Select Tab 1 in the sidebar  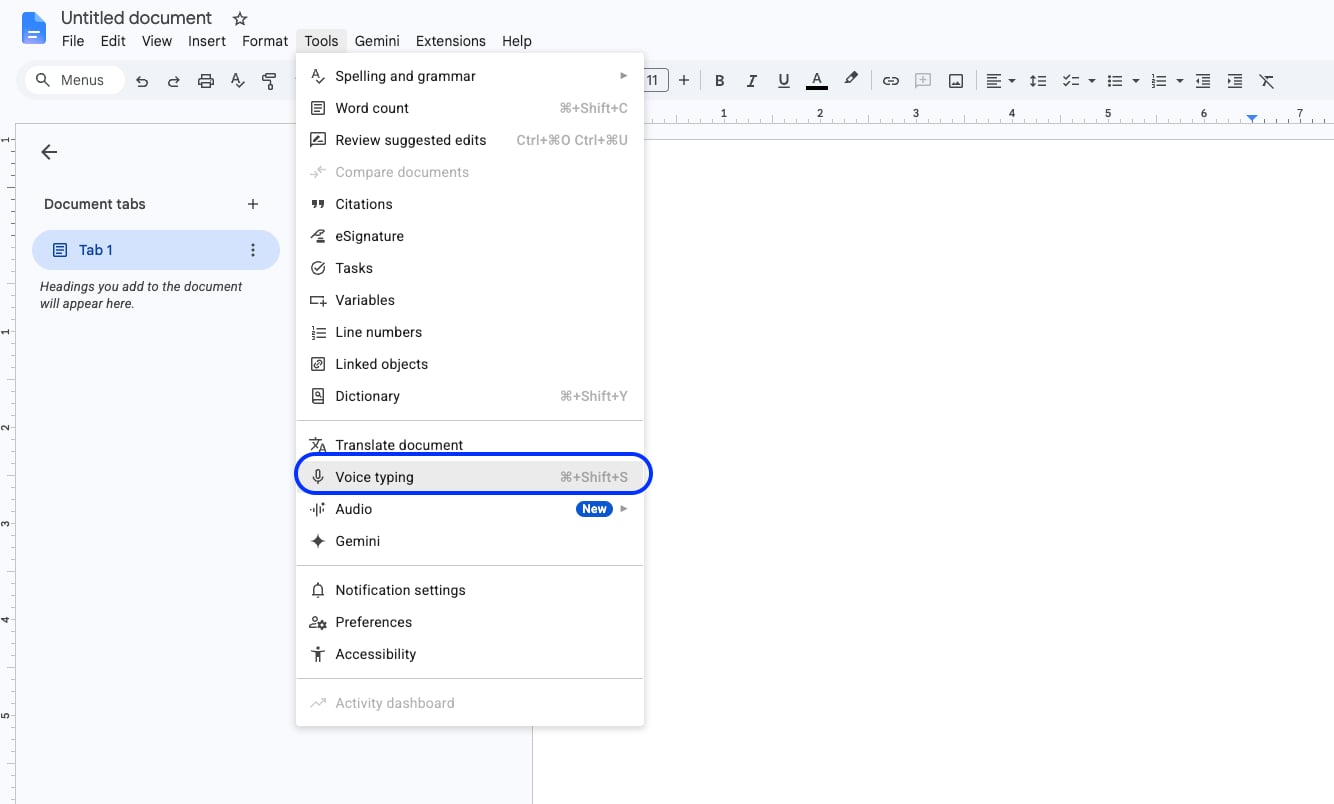pos(156,250)
